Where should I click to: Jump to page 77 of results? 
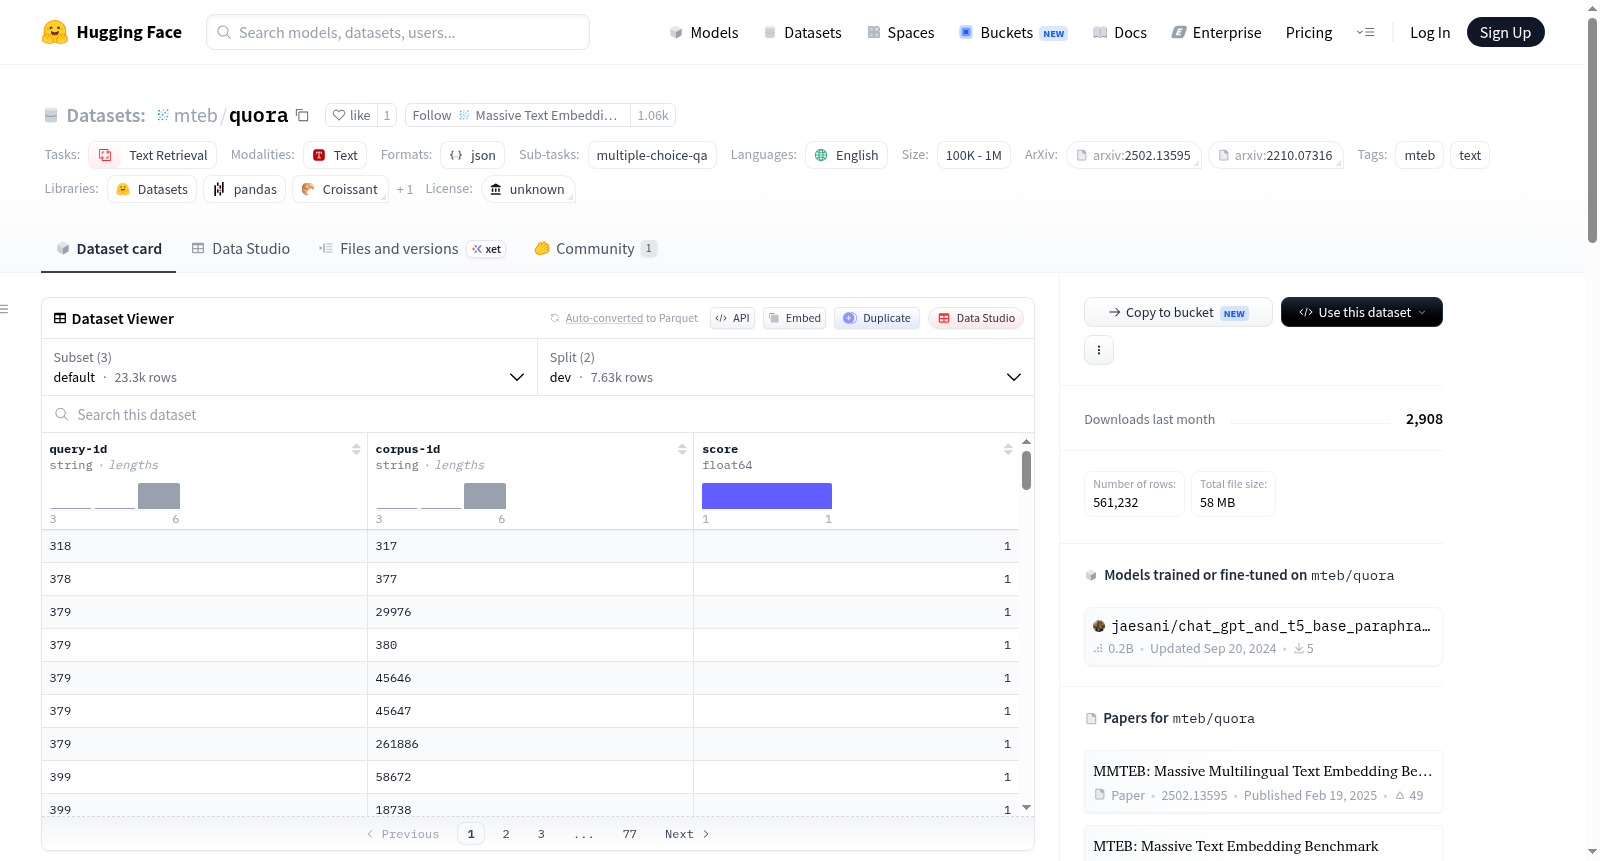click(x=629, y=834)
